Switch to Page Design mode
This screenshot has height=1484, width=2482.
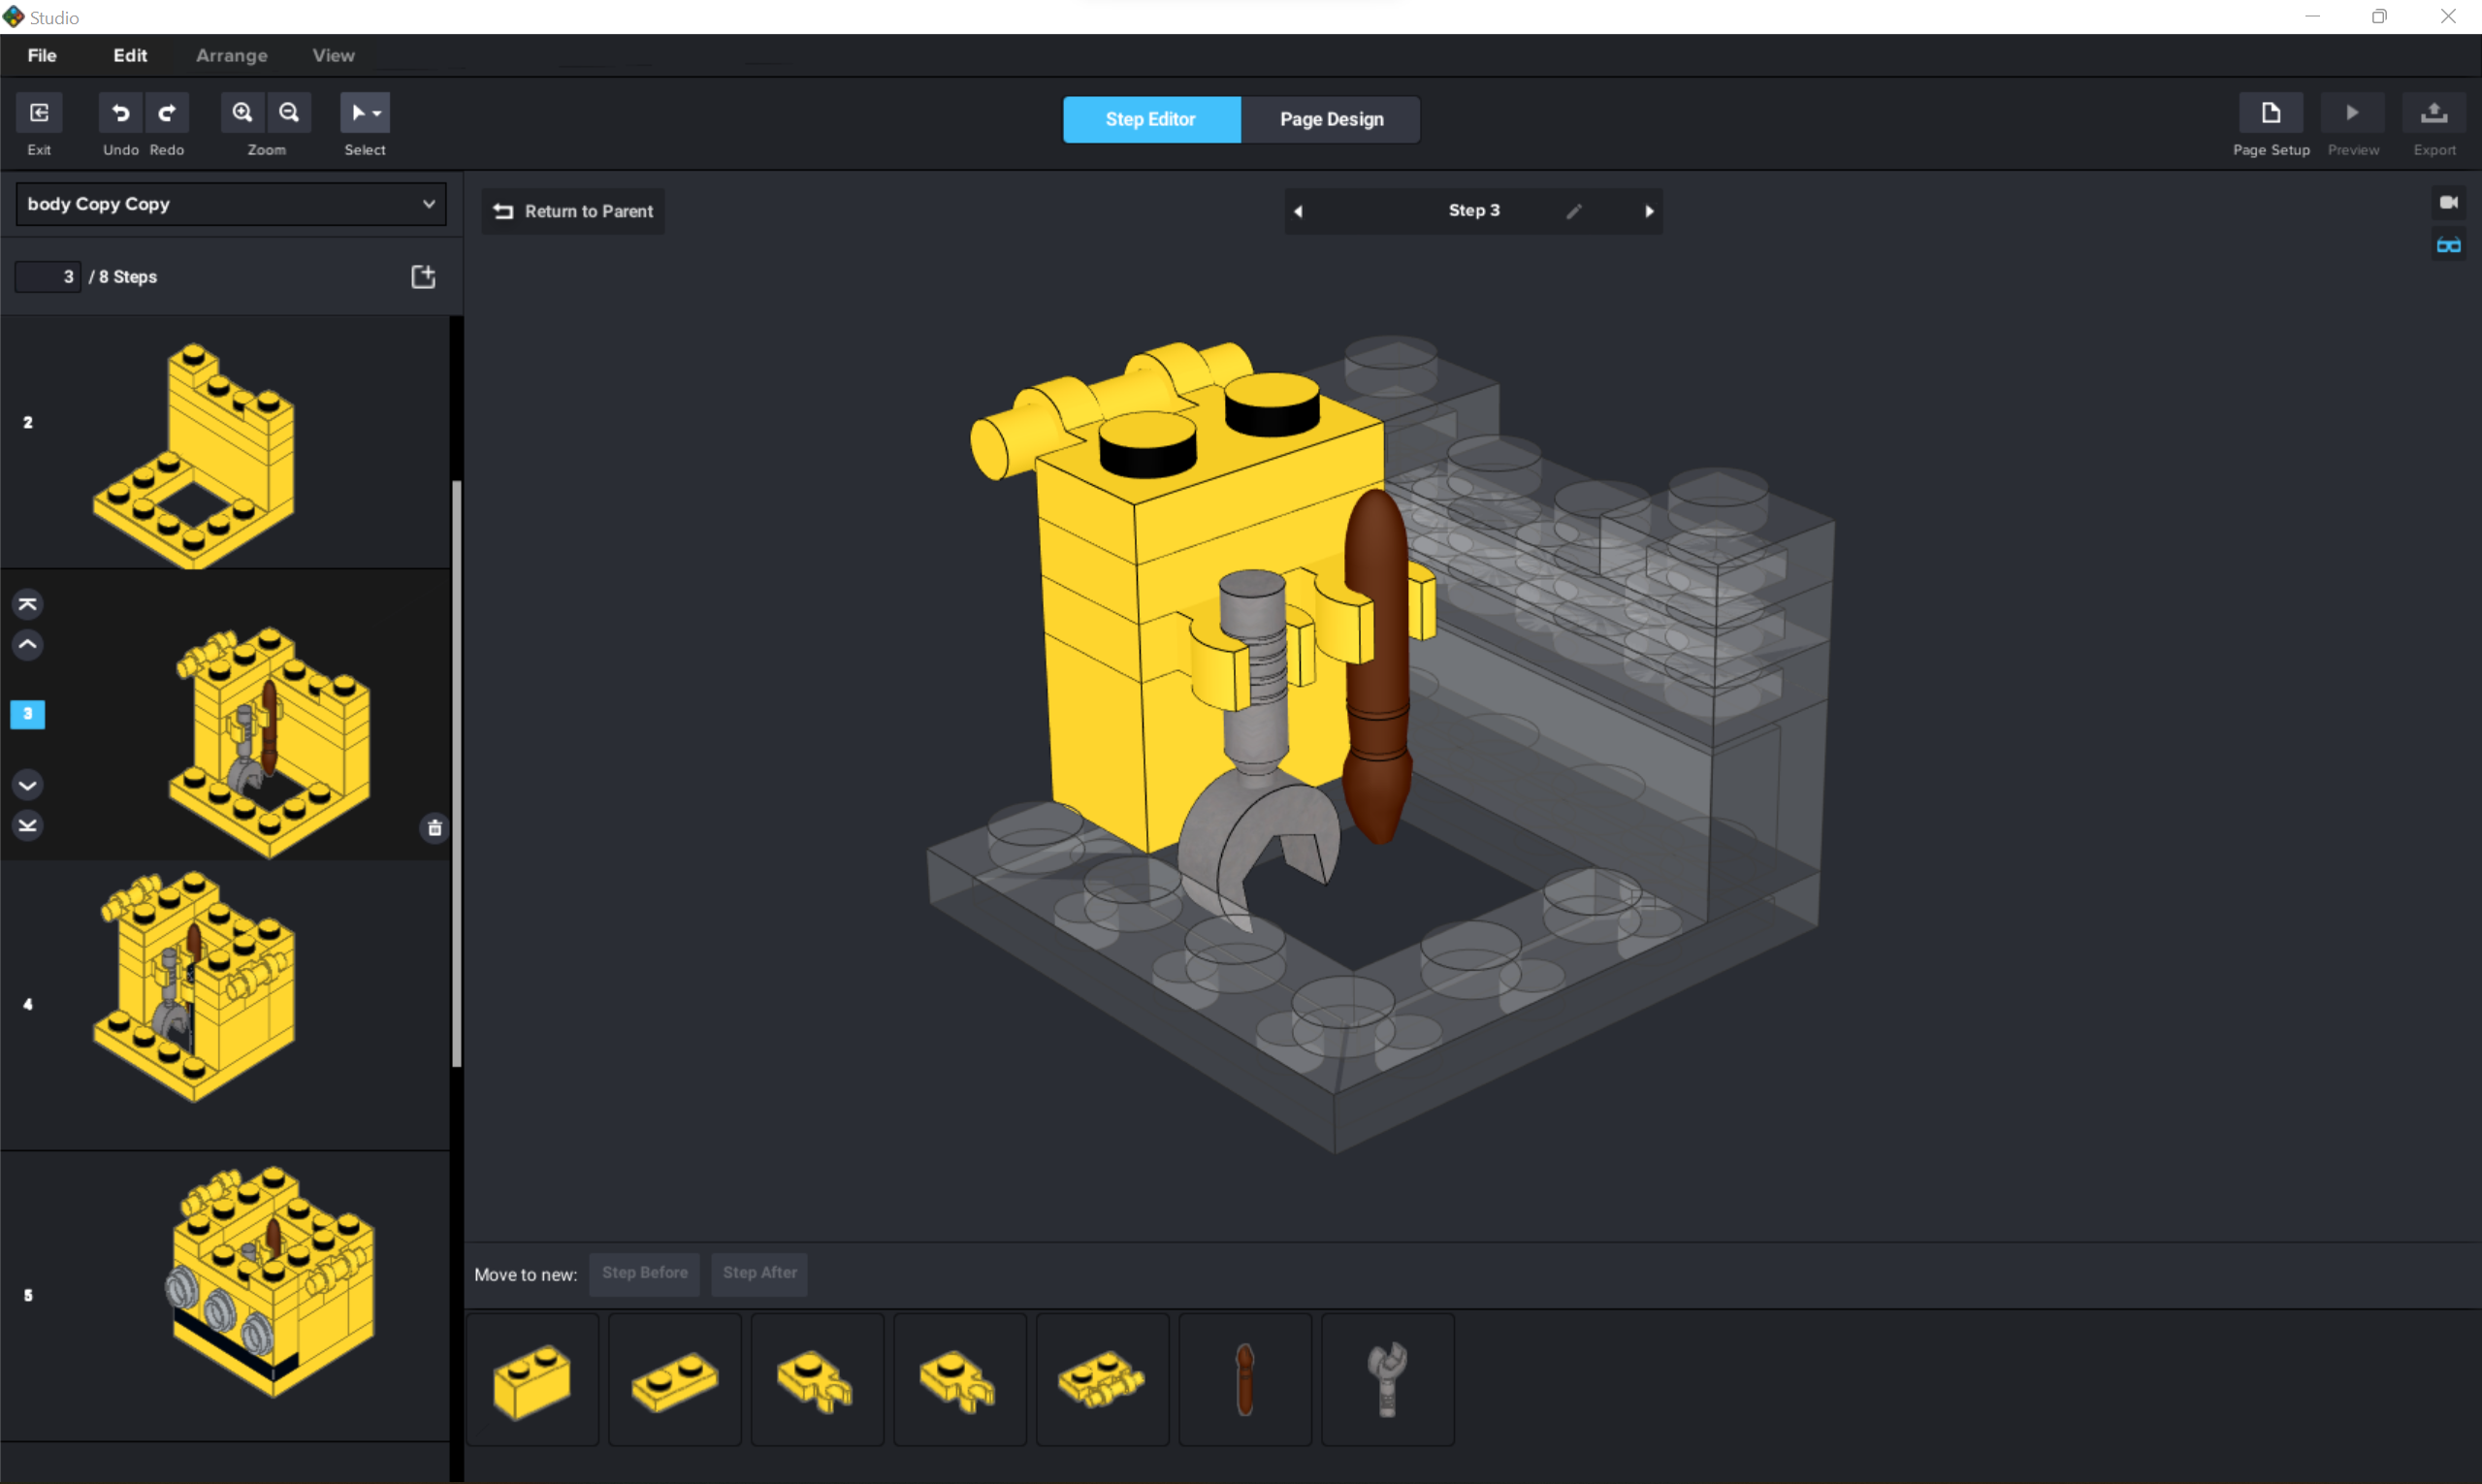click(1331, 119)
